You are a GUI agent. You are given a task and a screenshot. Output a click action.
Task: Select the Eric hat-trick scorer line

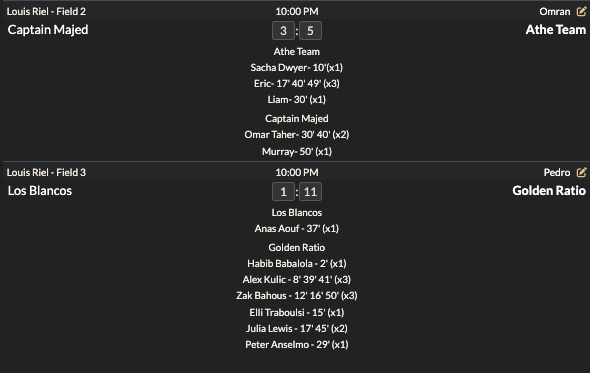click(297, 84)
